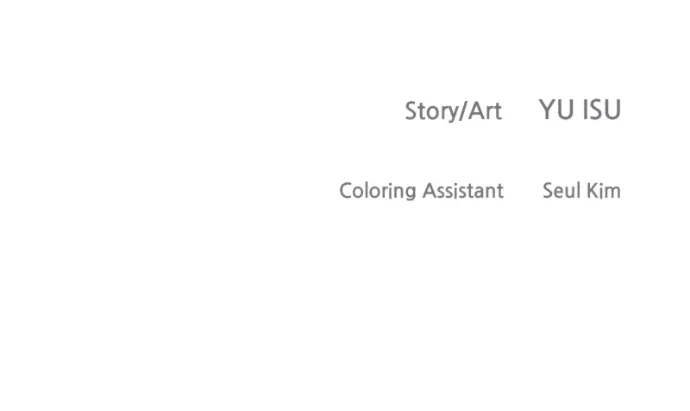Click the capital "C" of Coloring

click(x=347, y=190)
